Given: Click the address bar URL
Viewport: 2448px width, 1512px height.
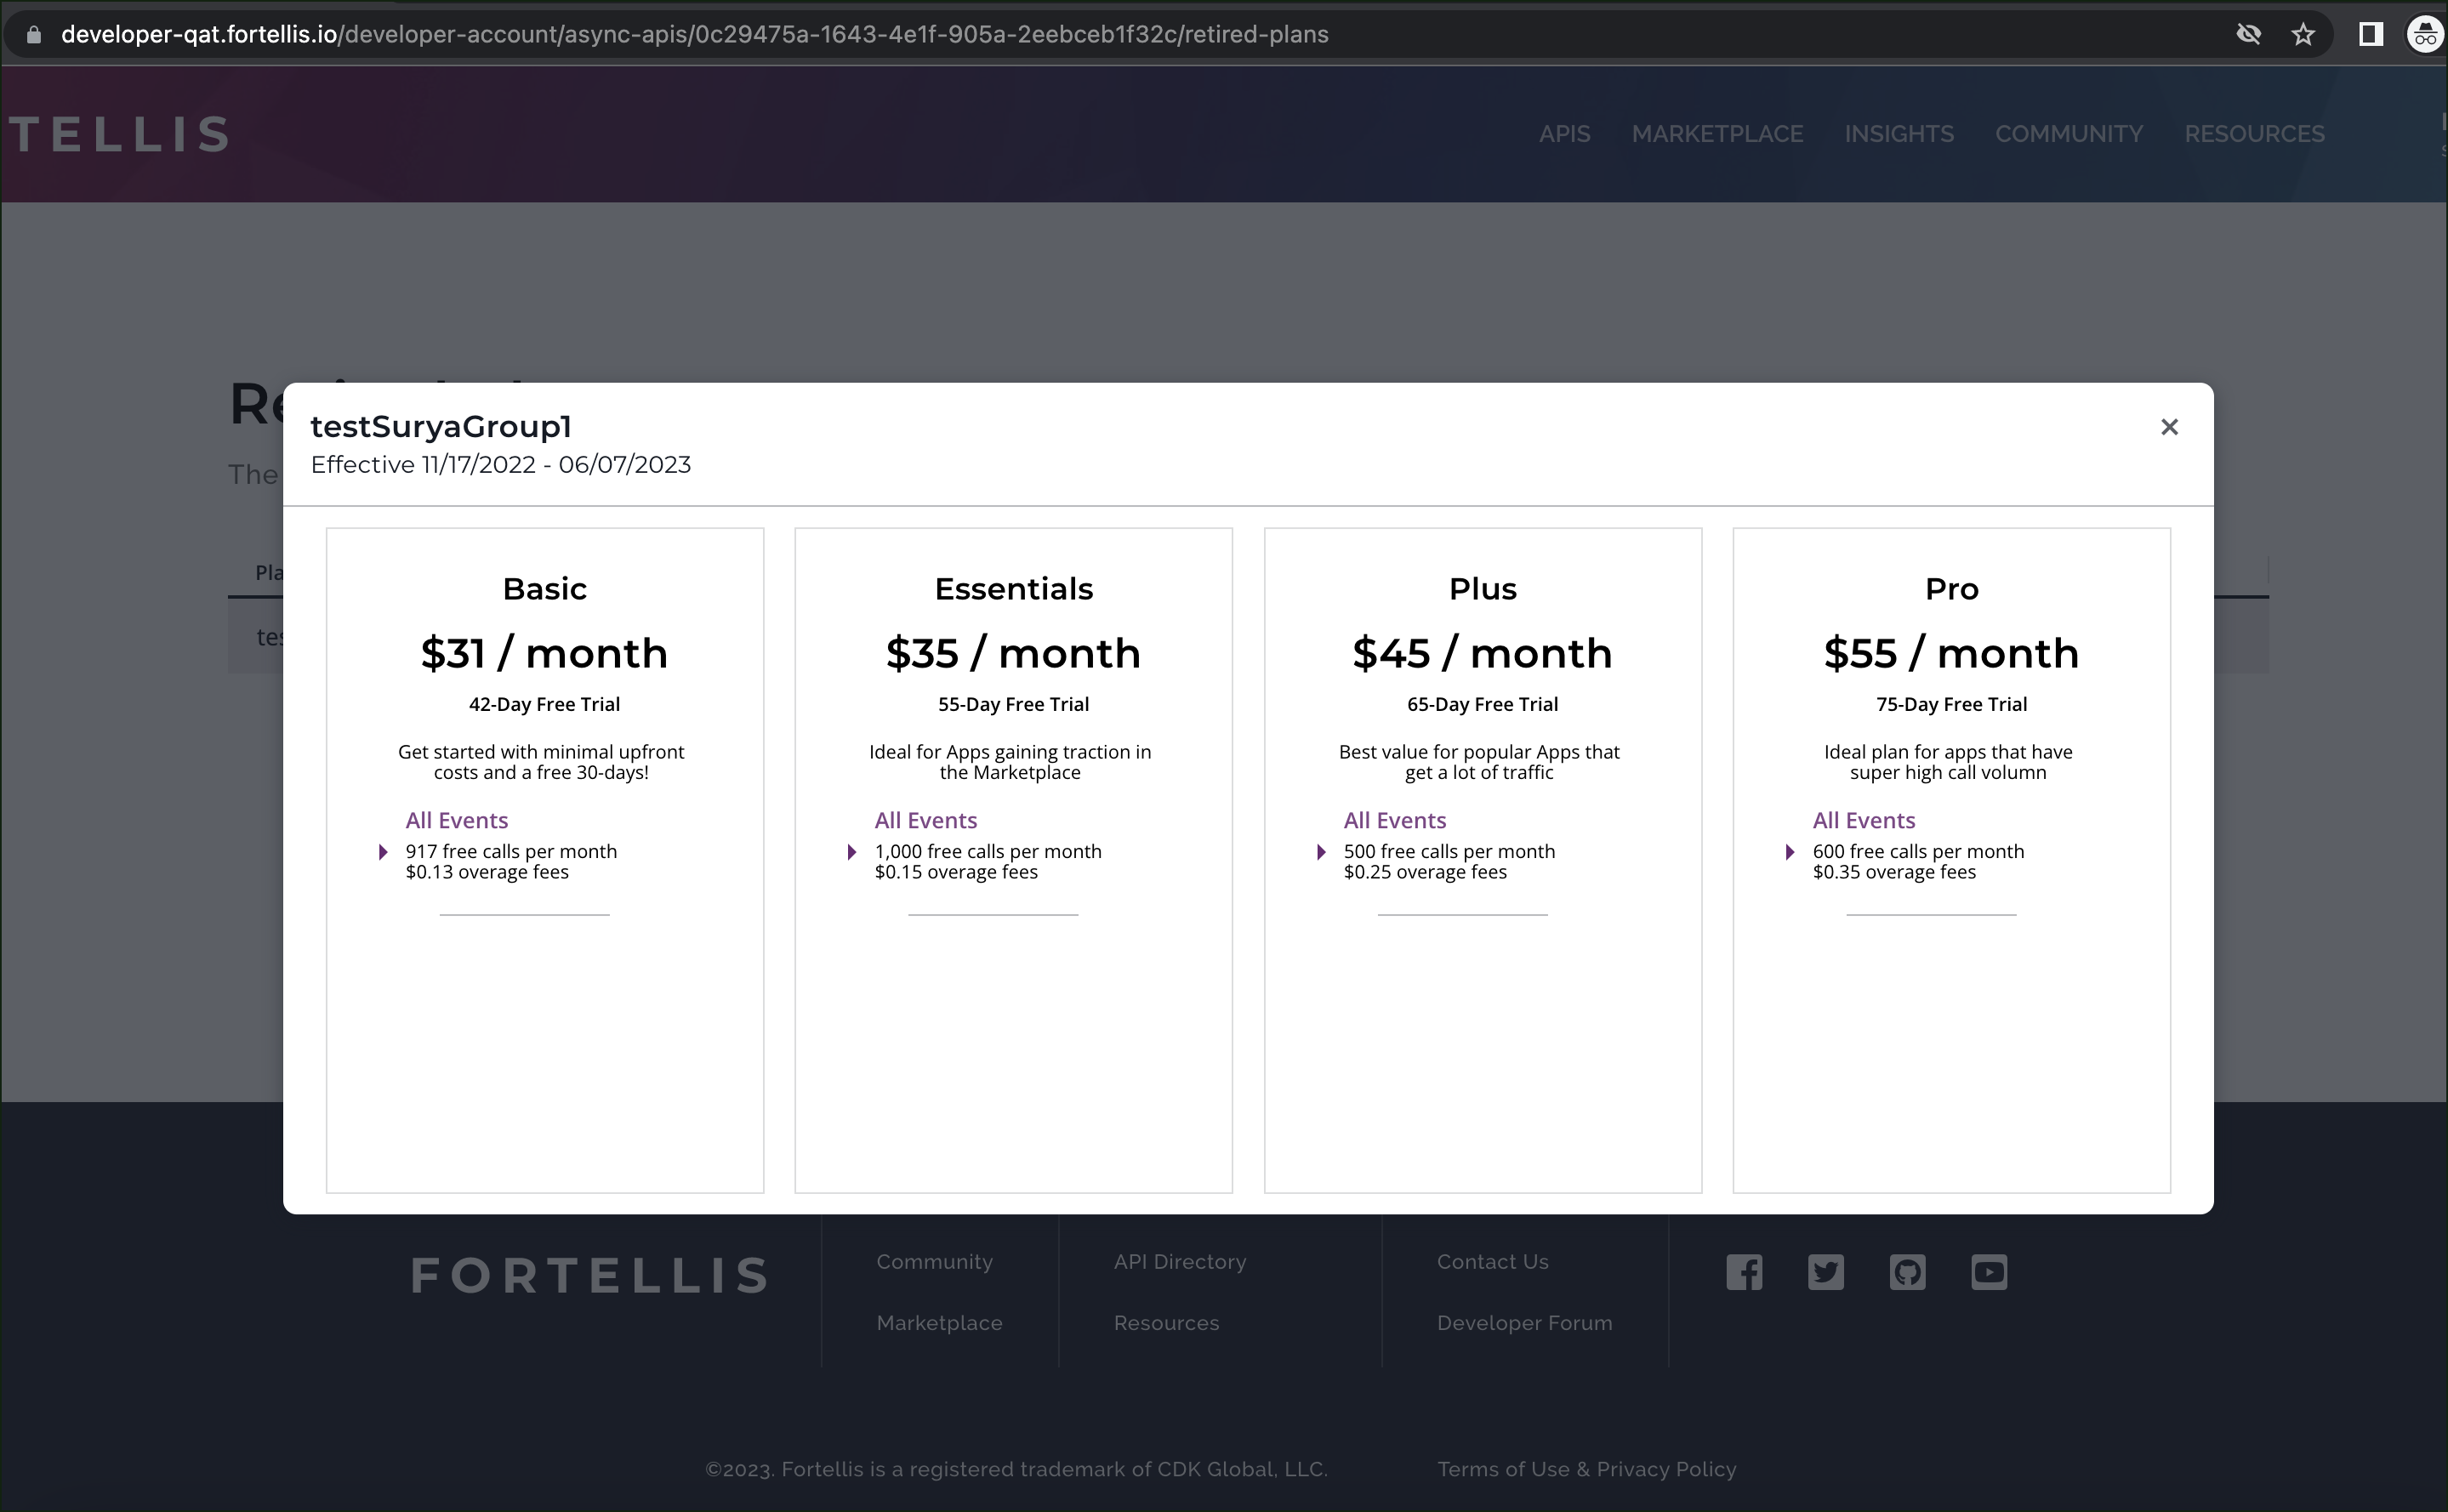Looking at the screenshot, I should point(694,35).
